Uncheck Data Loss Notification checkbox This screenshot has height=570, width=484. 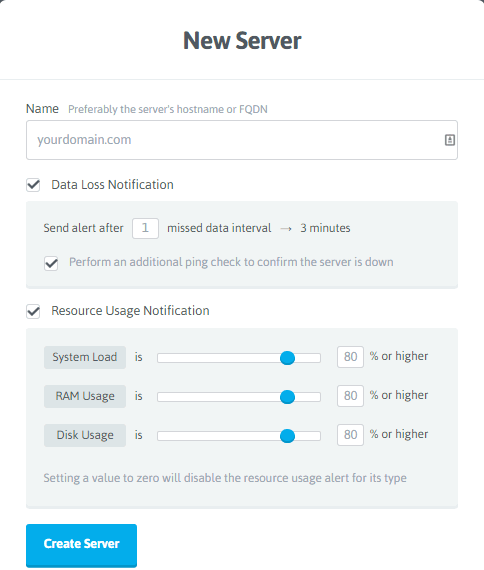tap(33, 185)
